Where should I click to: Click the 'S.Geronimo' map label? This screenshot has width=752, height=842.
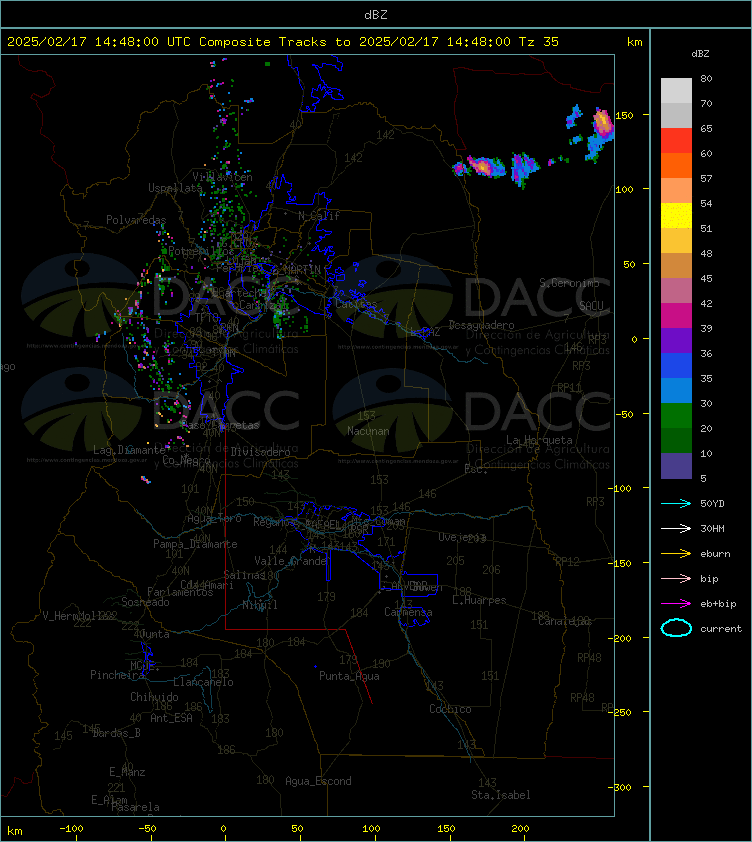point(569,283)
